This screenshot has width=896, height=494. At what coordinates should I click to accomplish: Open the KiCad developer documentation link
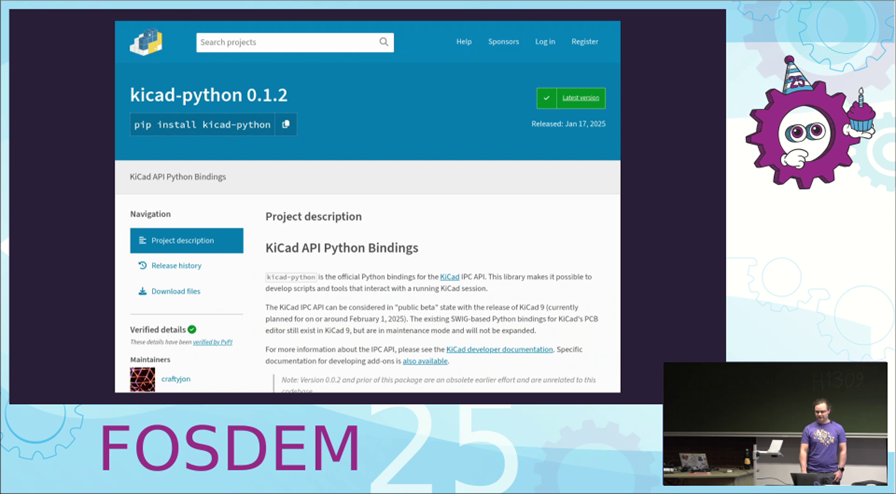coord(499,349)
